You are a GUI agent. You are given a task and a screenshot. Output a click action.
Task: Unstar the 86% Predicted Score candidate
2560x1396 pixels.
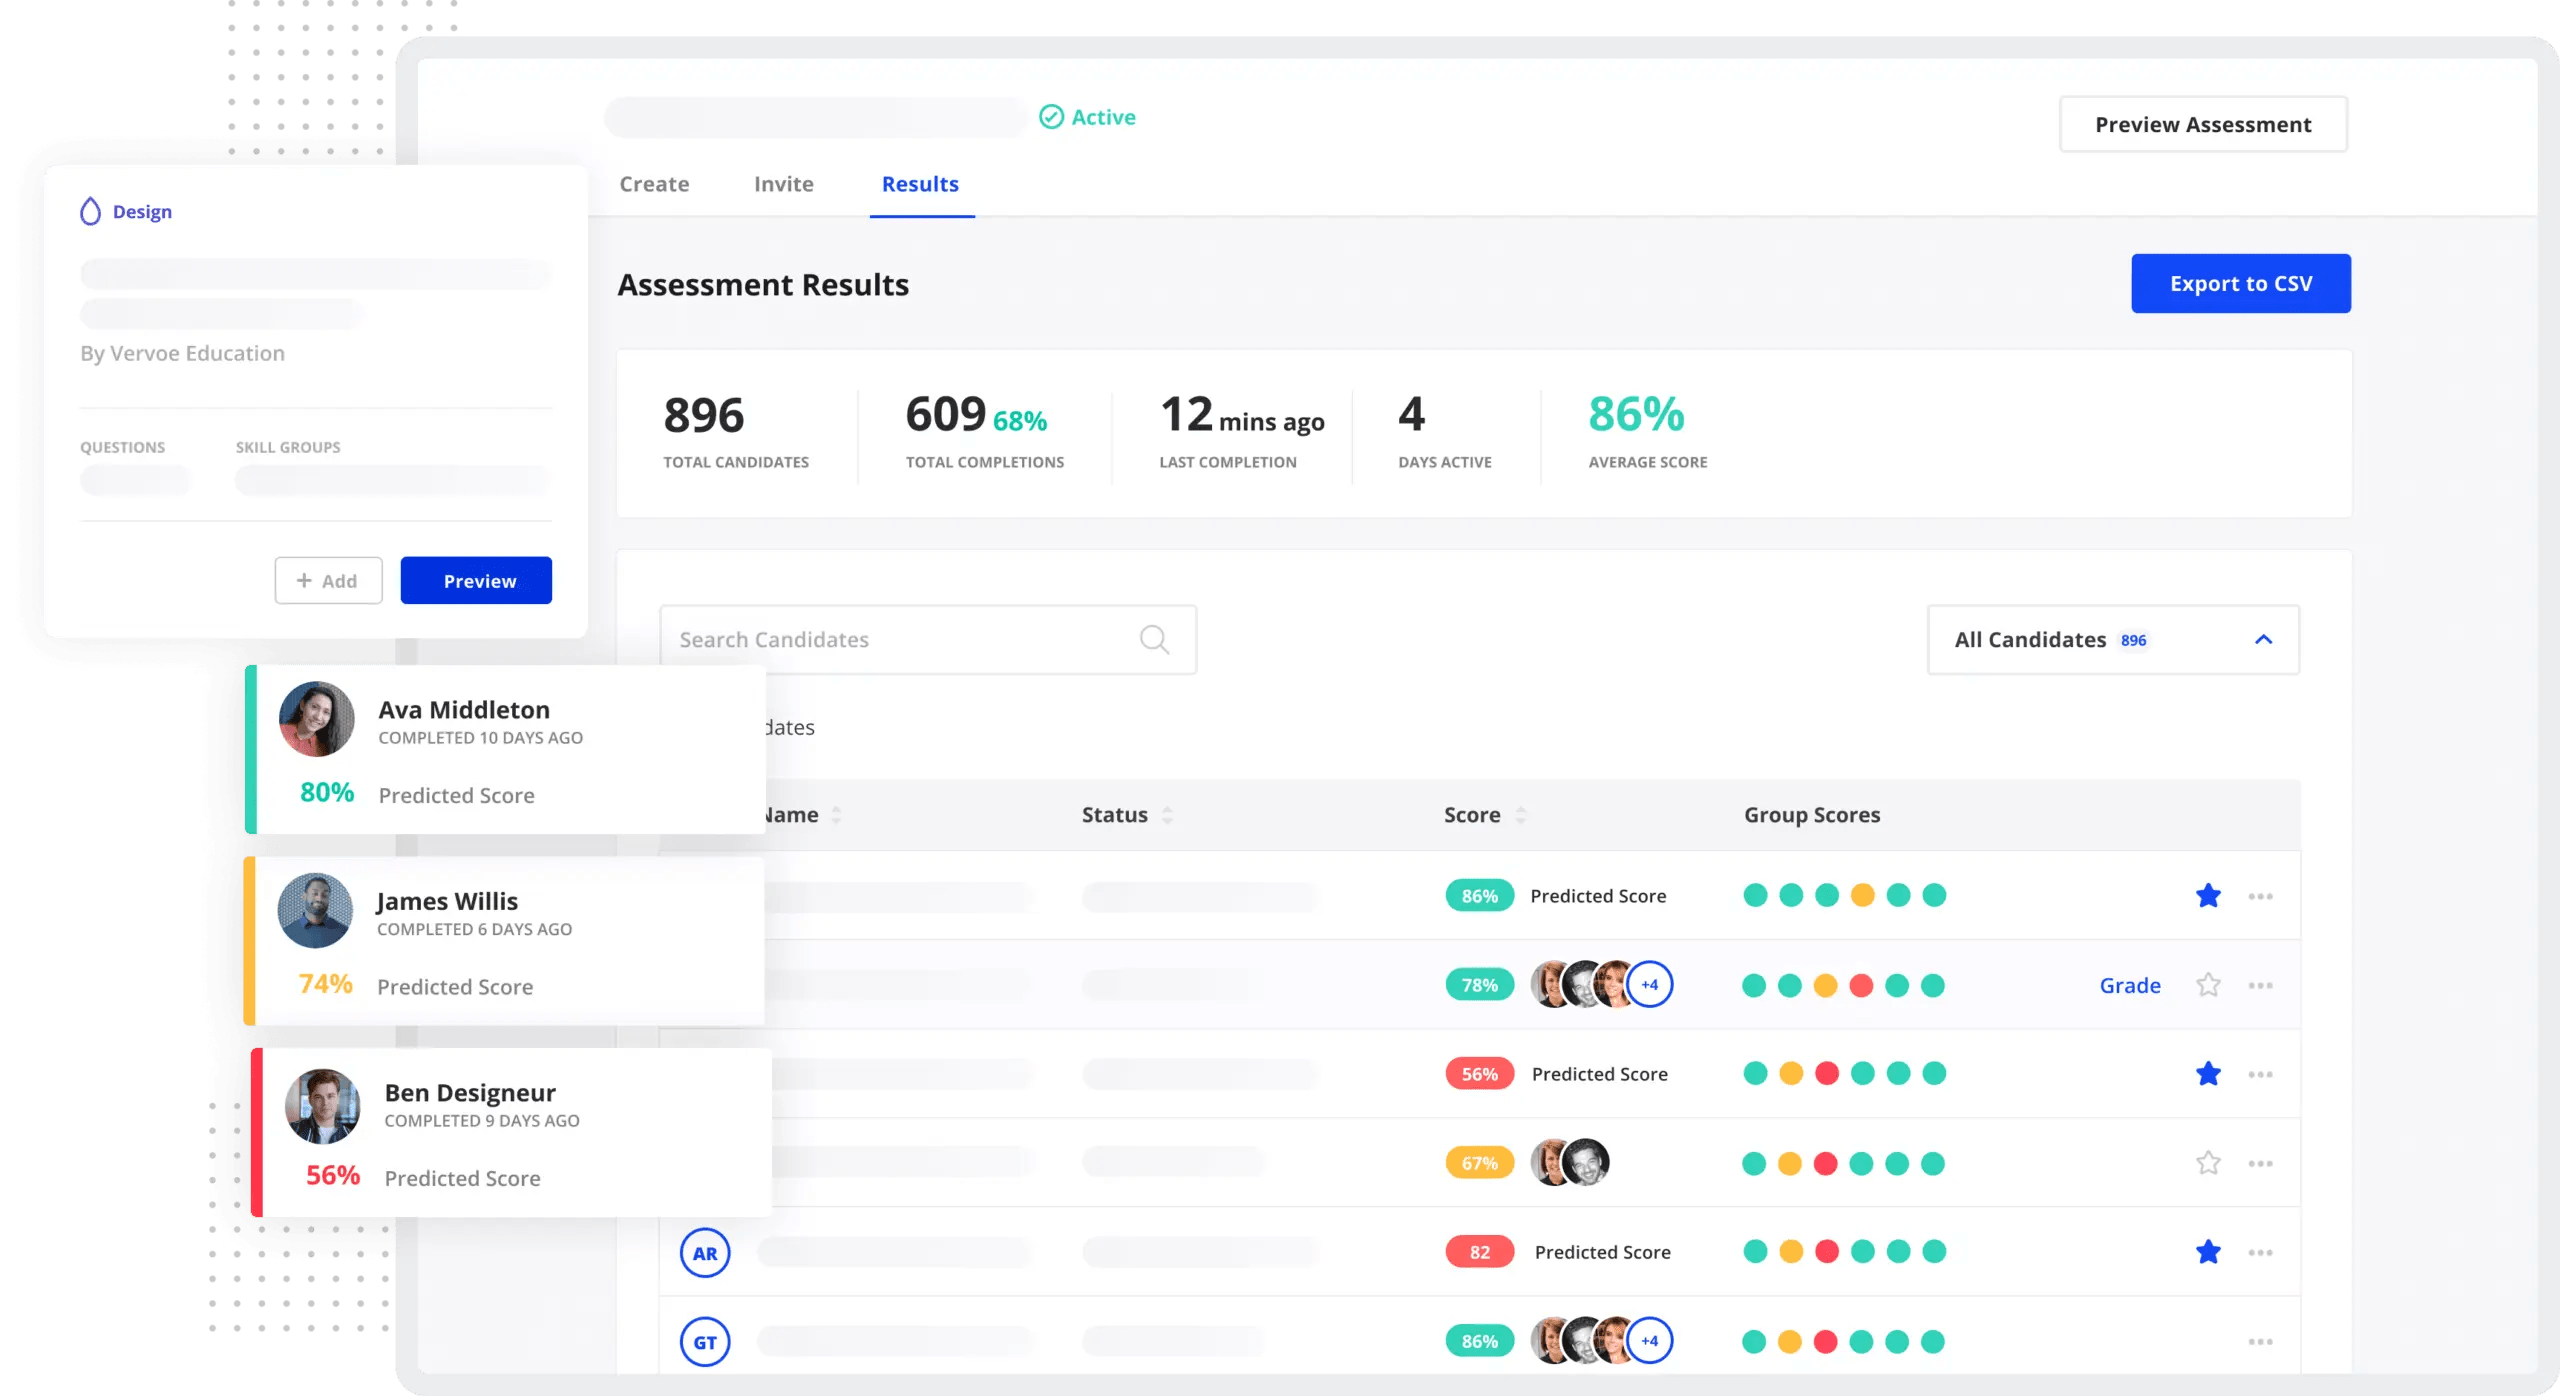click(2208, 896)
